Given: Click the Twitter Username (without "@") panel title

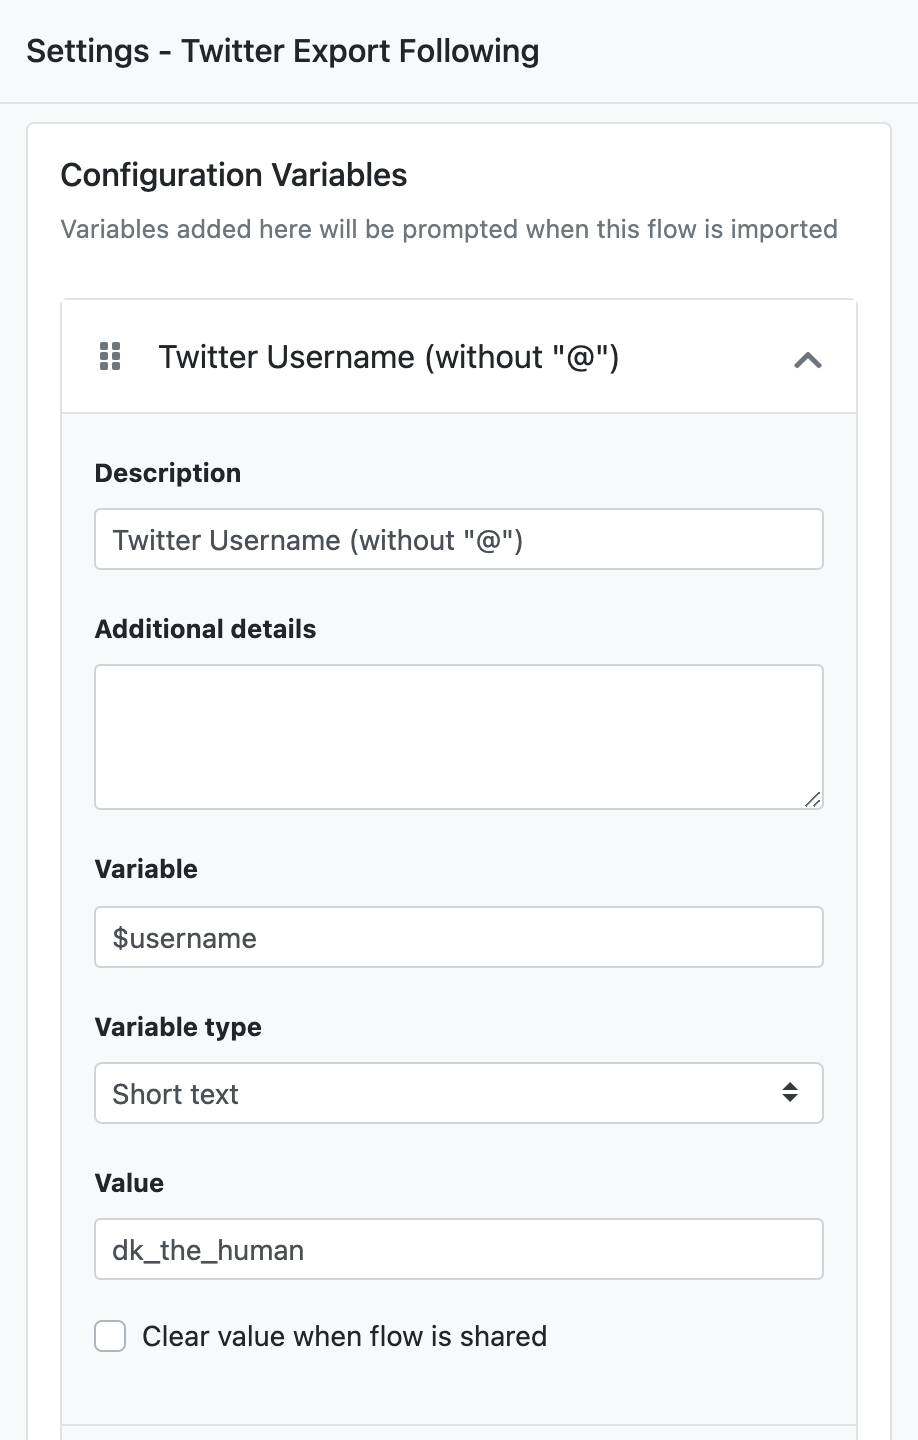Looking at the screenshot, I should coord(389,357).
